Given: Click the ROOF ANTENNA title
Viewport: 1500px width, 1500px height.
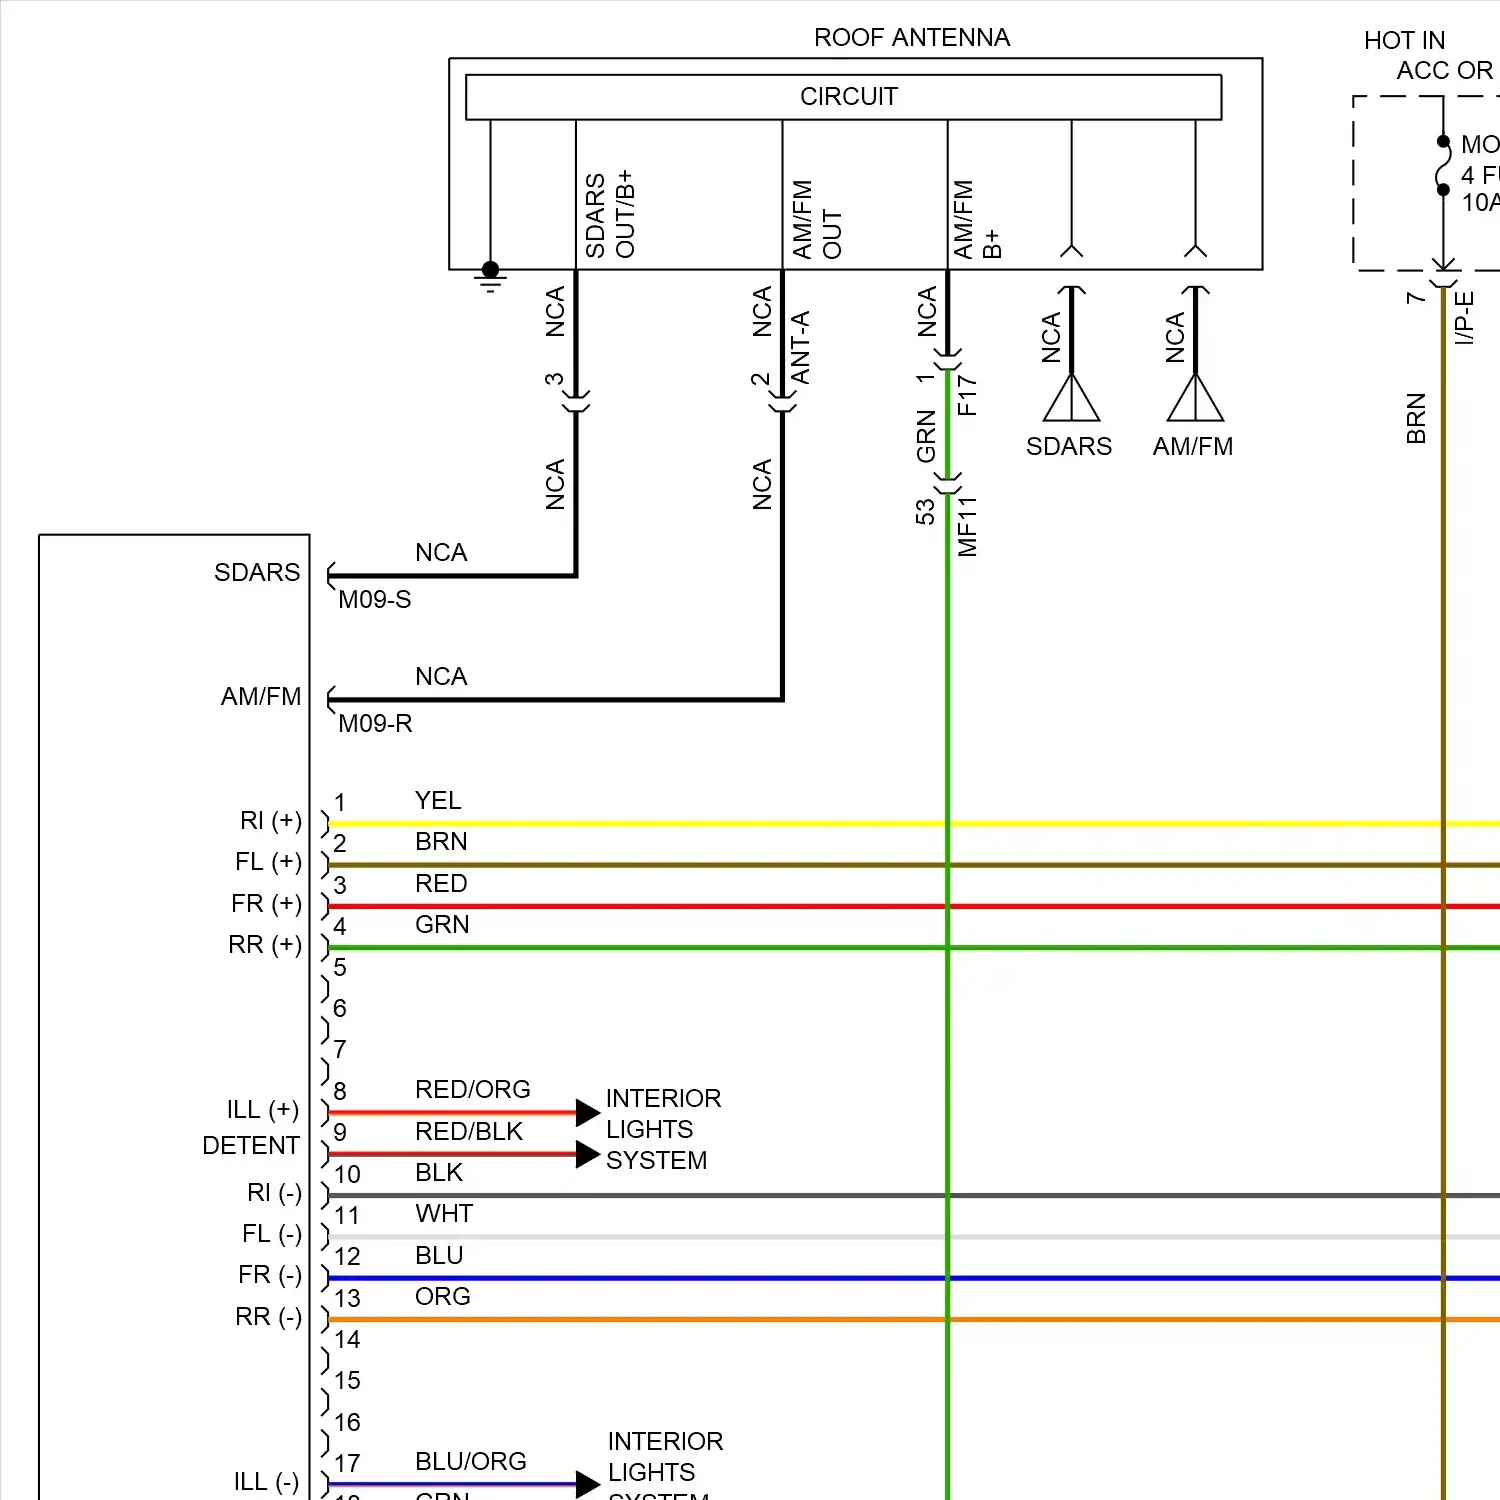Looking at the screenshot, I should 912,38.
